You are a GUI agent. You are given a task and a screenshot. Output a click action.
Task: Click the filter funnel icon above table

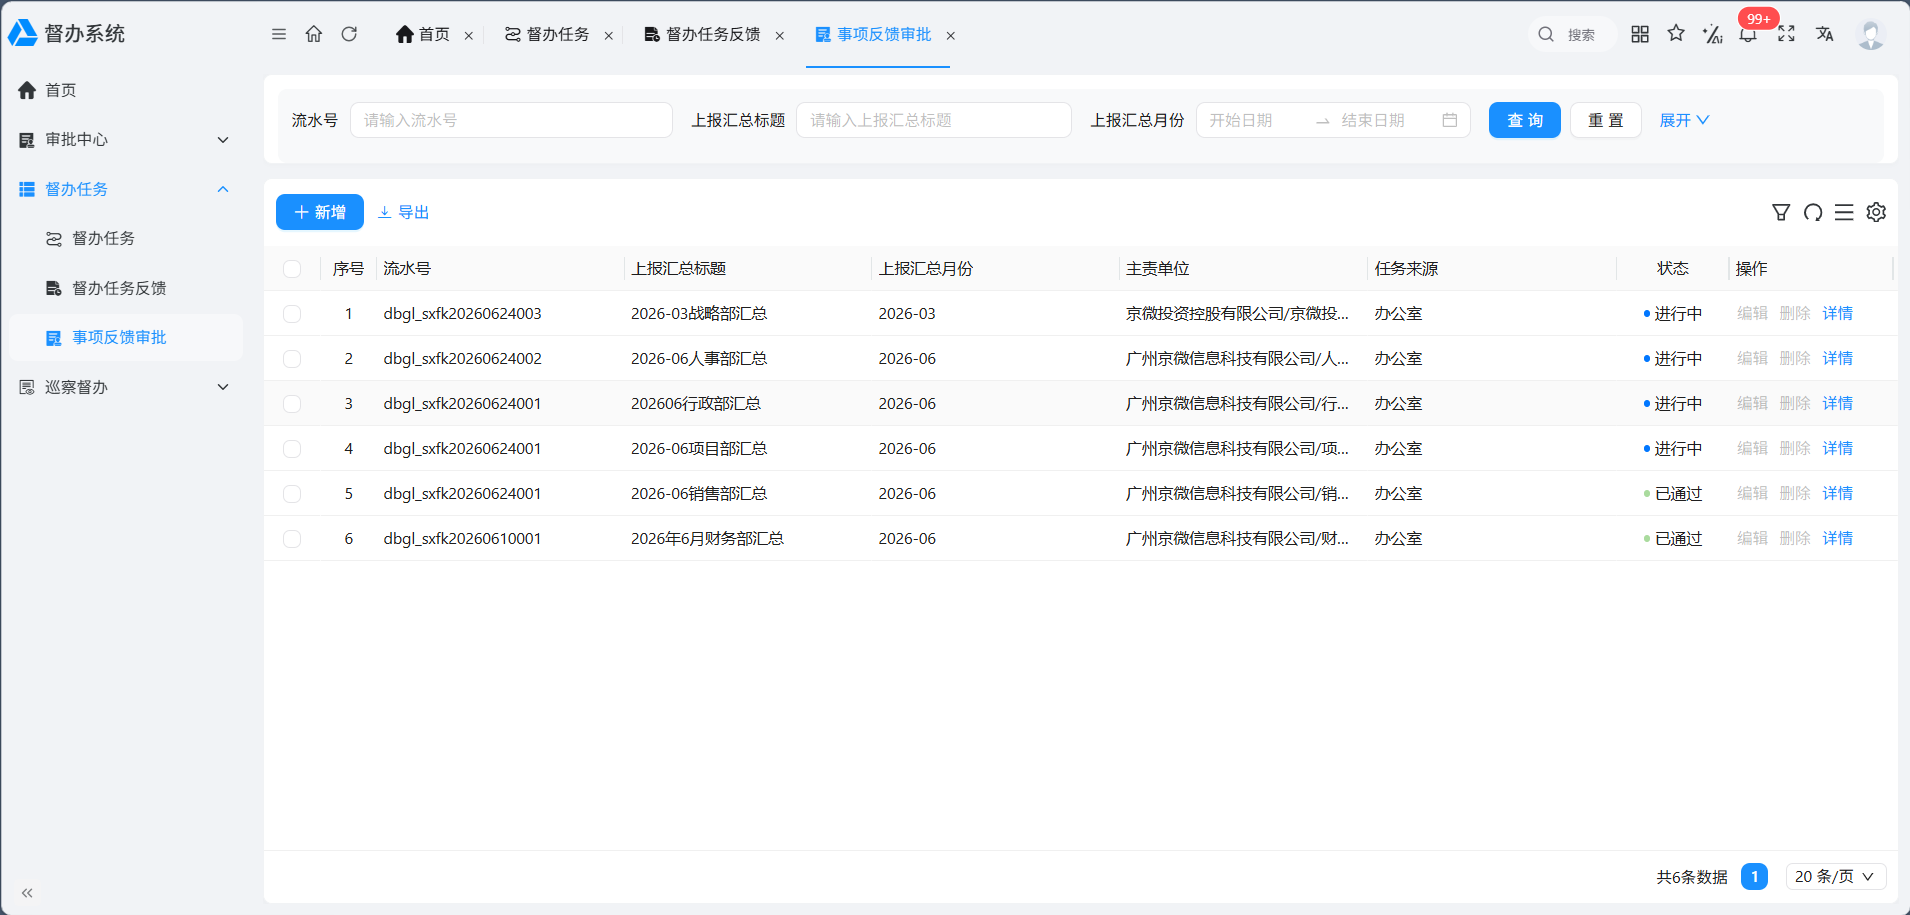coord(1781,212)
